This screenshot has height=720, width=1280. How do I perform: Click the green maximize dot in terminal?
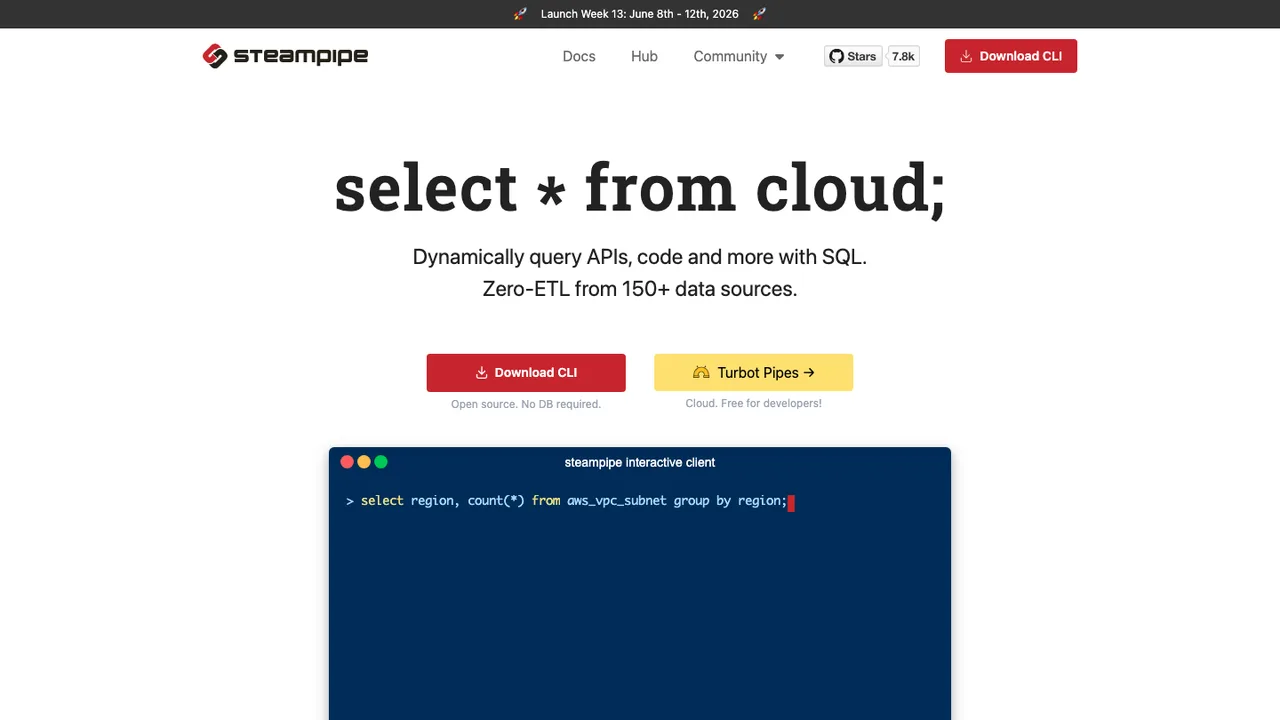point(380,462)
